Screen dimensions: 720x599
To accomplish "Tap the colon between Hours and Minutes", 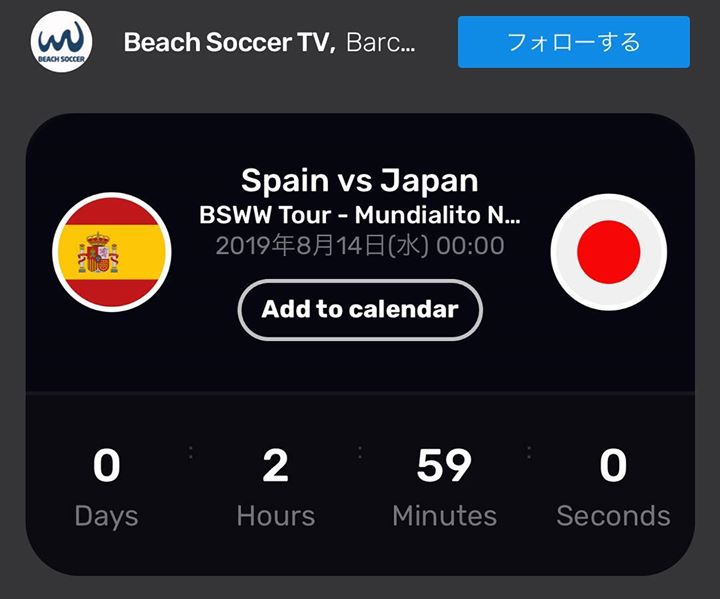I will point(360,452).
